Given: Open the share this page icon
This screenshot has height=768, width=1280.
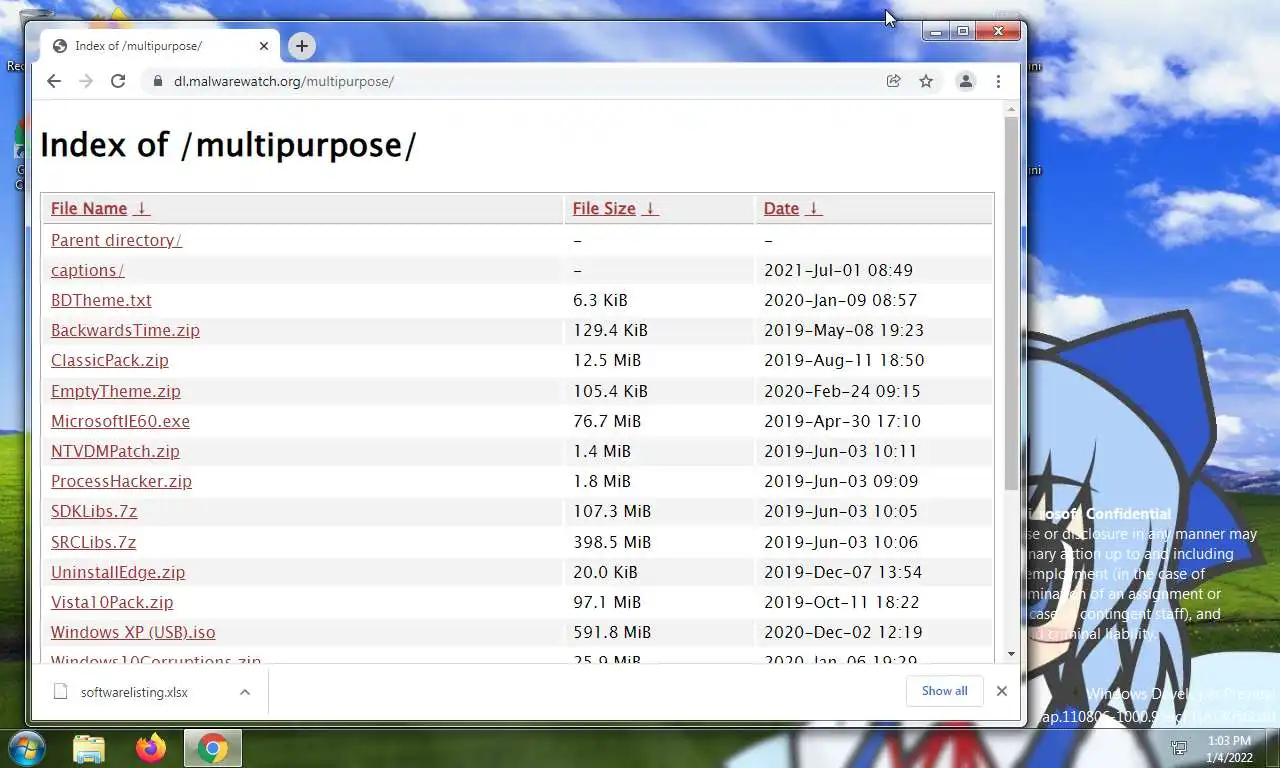Looking at the screenshot, I should pyautogui.click(x=894, y=81).
